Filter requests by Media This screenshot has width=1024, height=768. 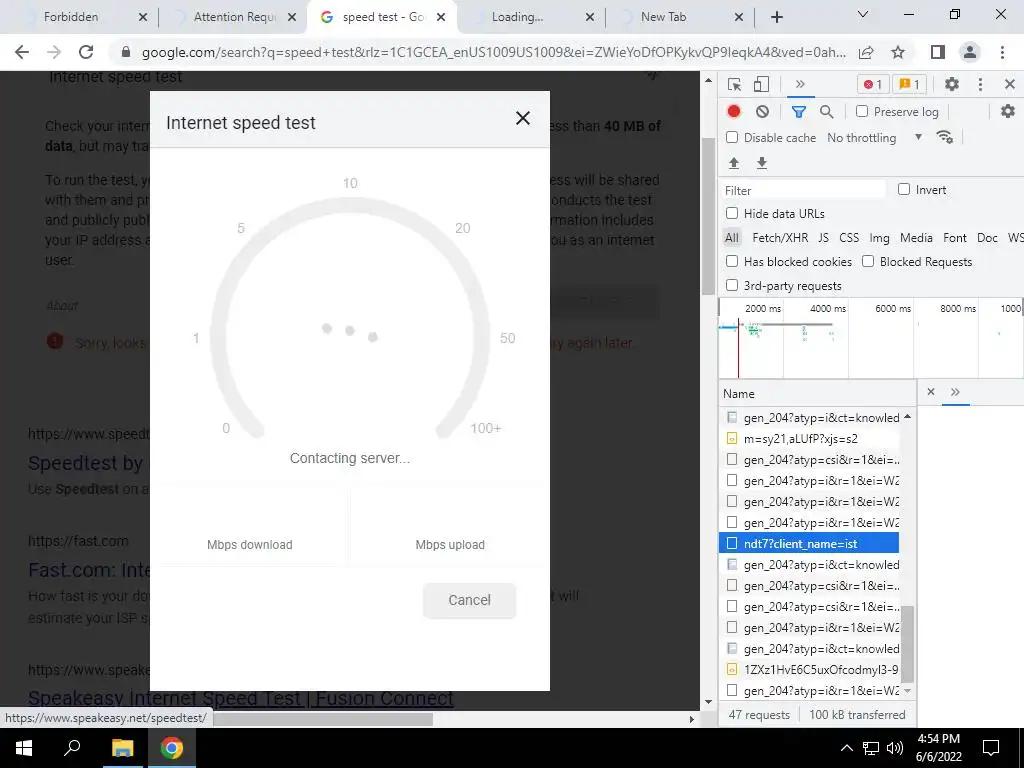tap(916, 238)
